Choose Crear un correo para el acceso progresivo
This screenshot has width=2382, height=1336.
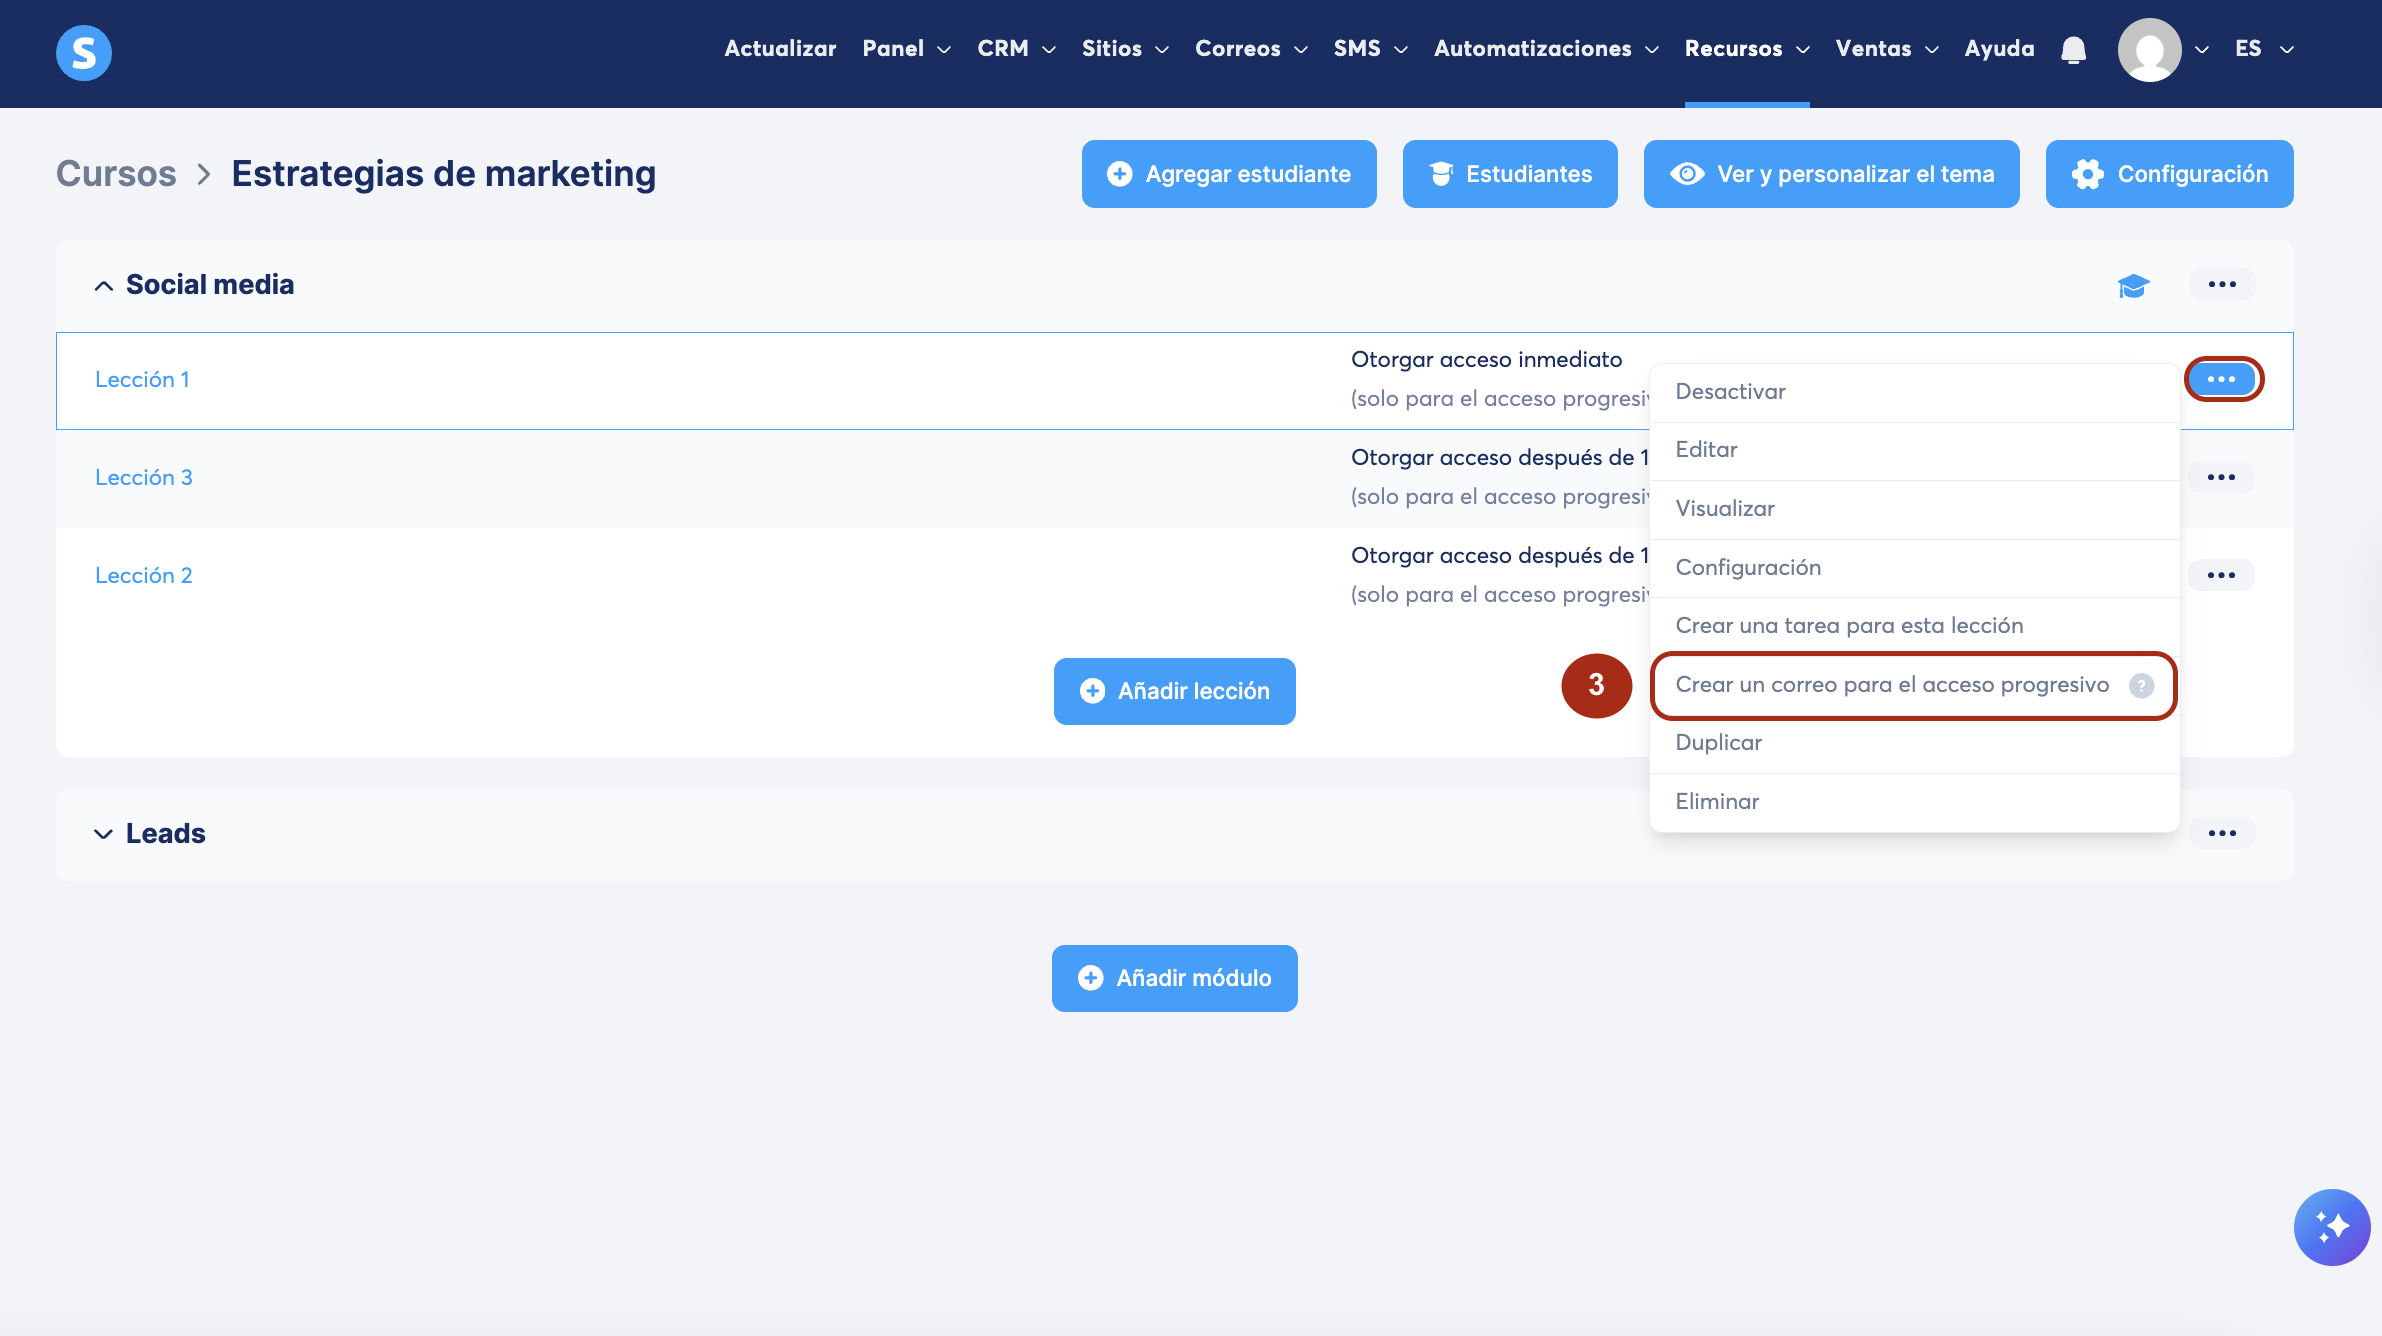coord(1891,685)
